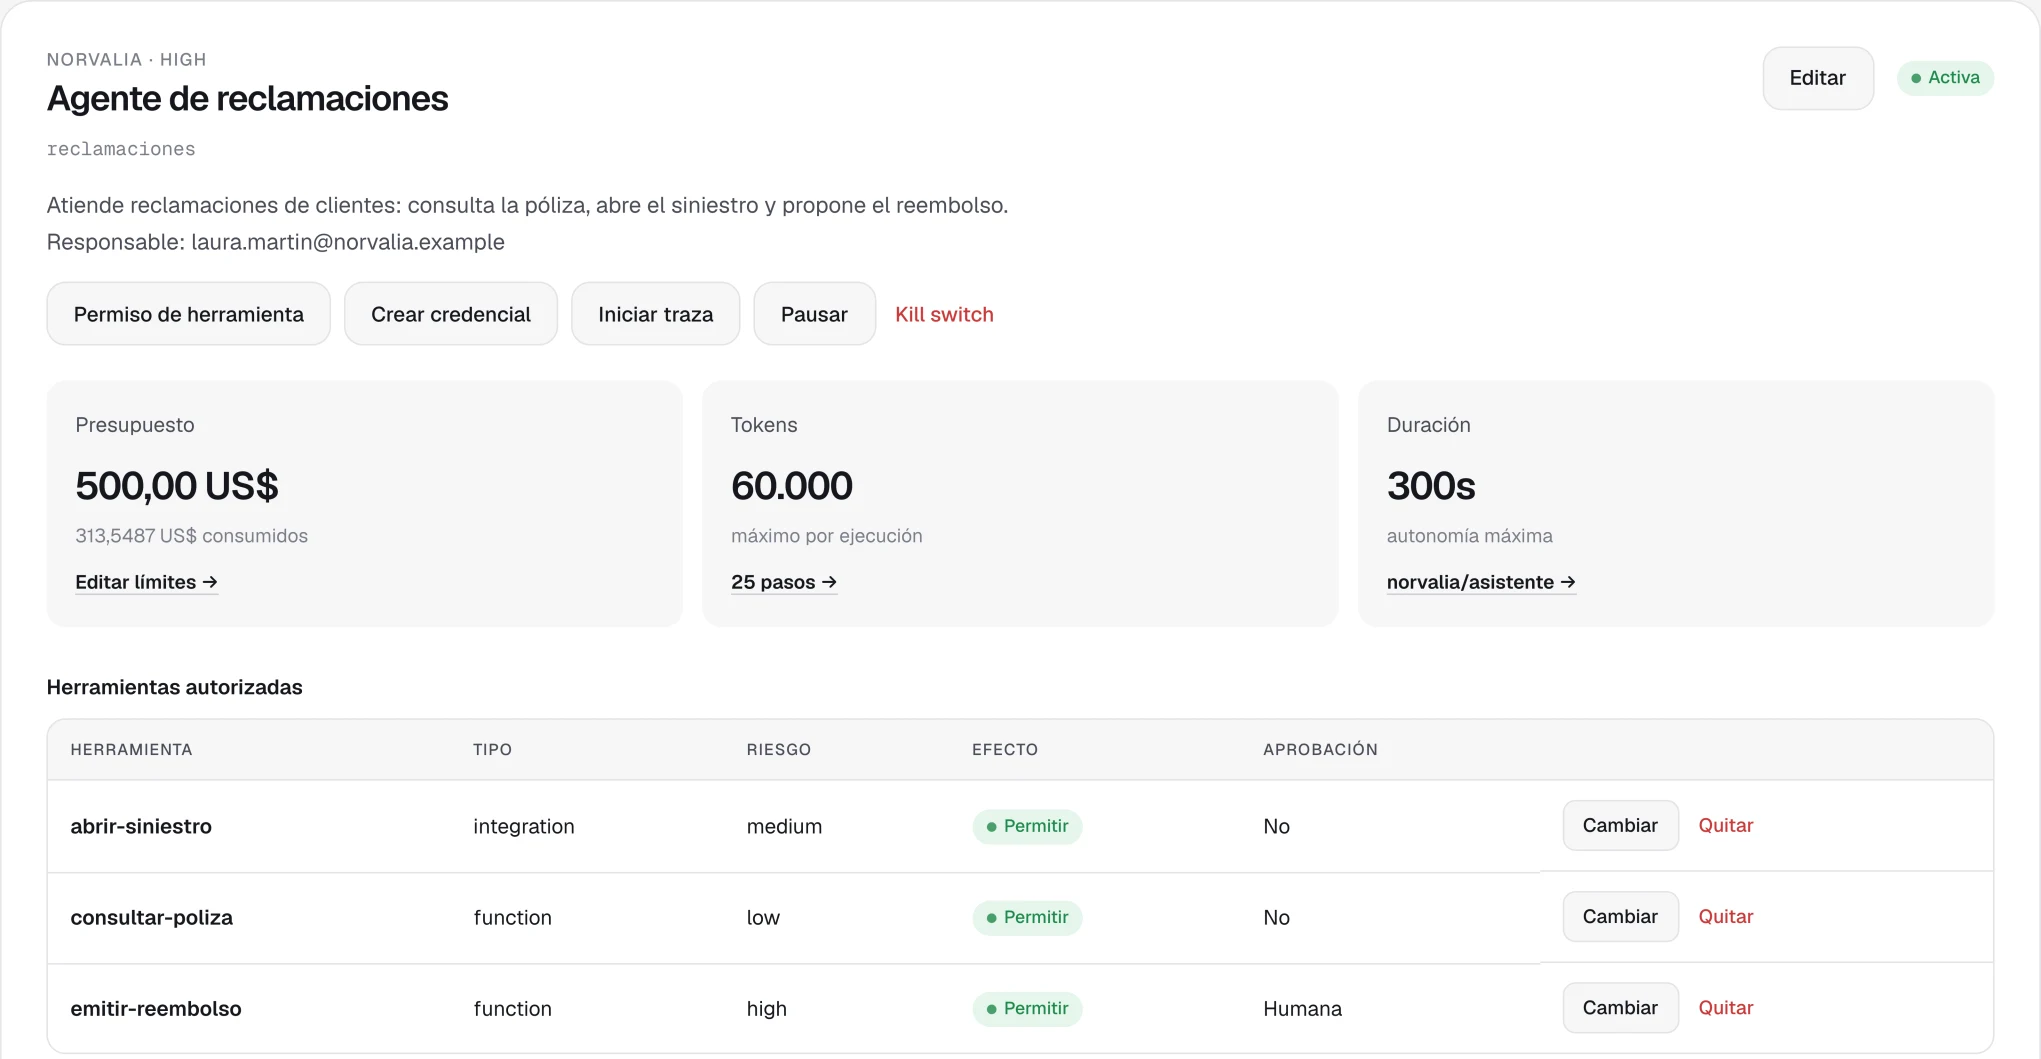Select the abrir-siniestro tool name
This screenshot has height=1059, width=2041.
pyautogui.click(x=141, y=826)
